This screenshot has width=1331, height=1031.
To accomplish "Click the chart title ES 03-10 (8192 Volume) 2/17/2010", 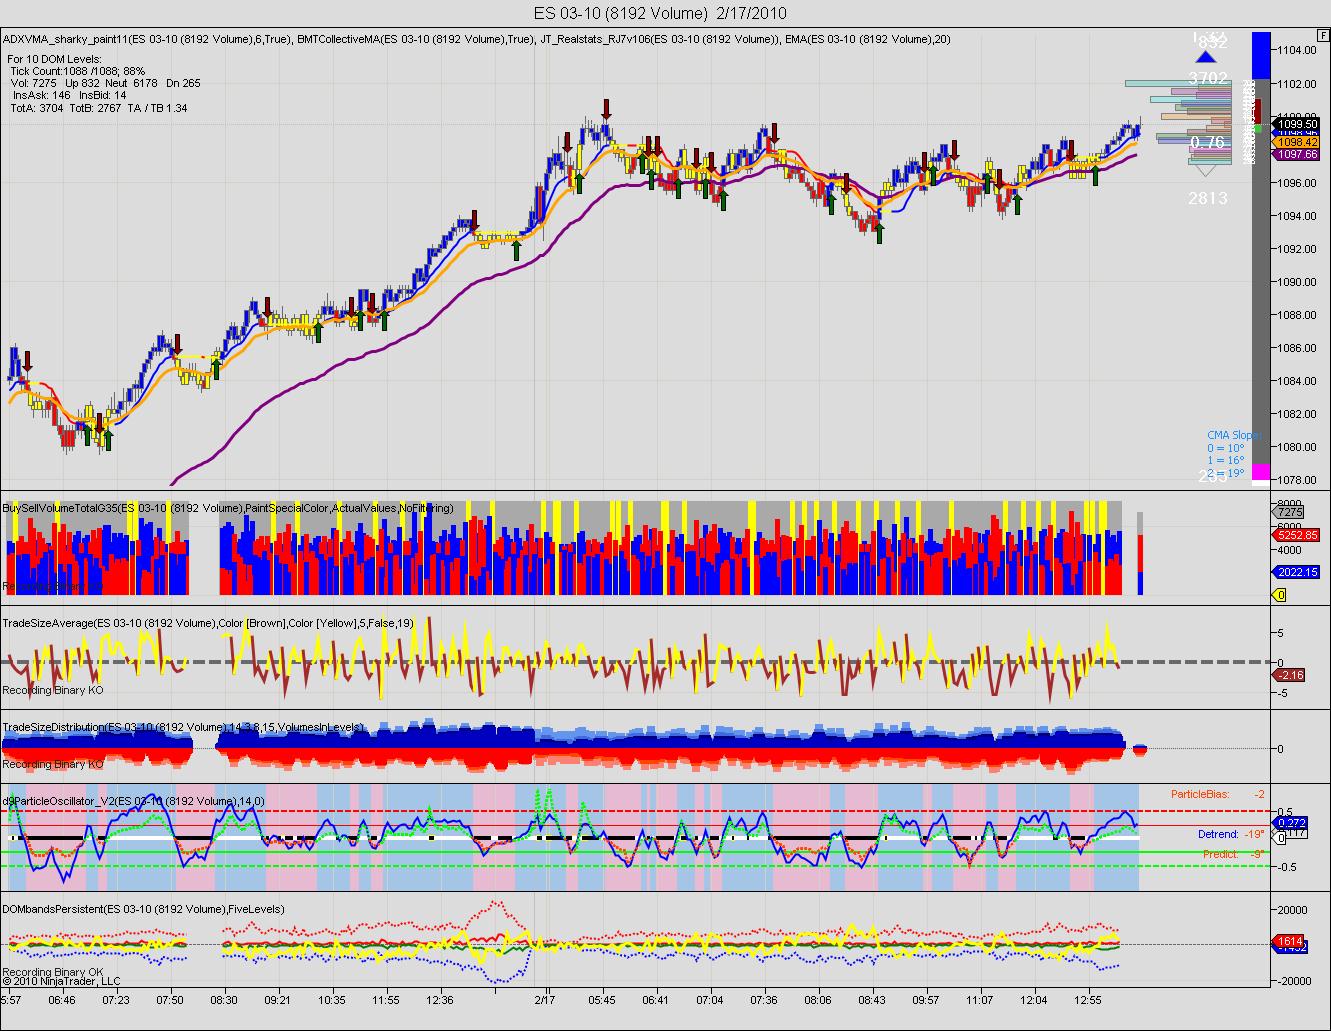I will (x=659, y=13).
